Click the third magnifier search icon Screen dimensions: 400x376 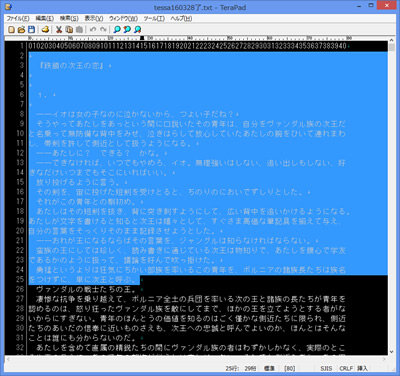(137, 29)
